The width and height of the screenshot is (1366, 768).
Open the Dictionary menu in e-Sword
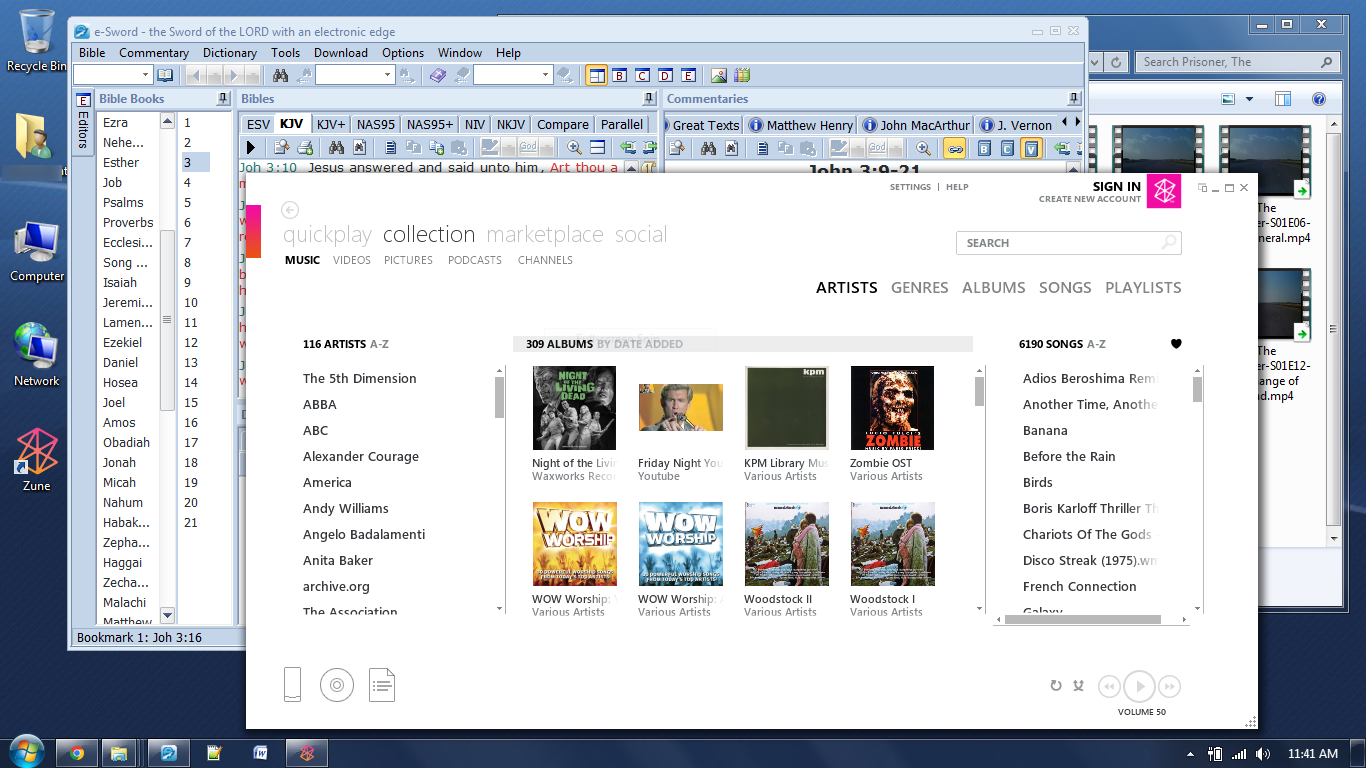tap(230, 53)
